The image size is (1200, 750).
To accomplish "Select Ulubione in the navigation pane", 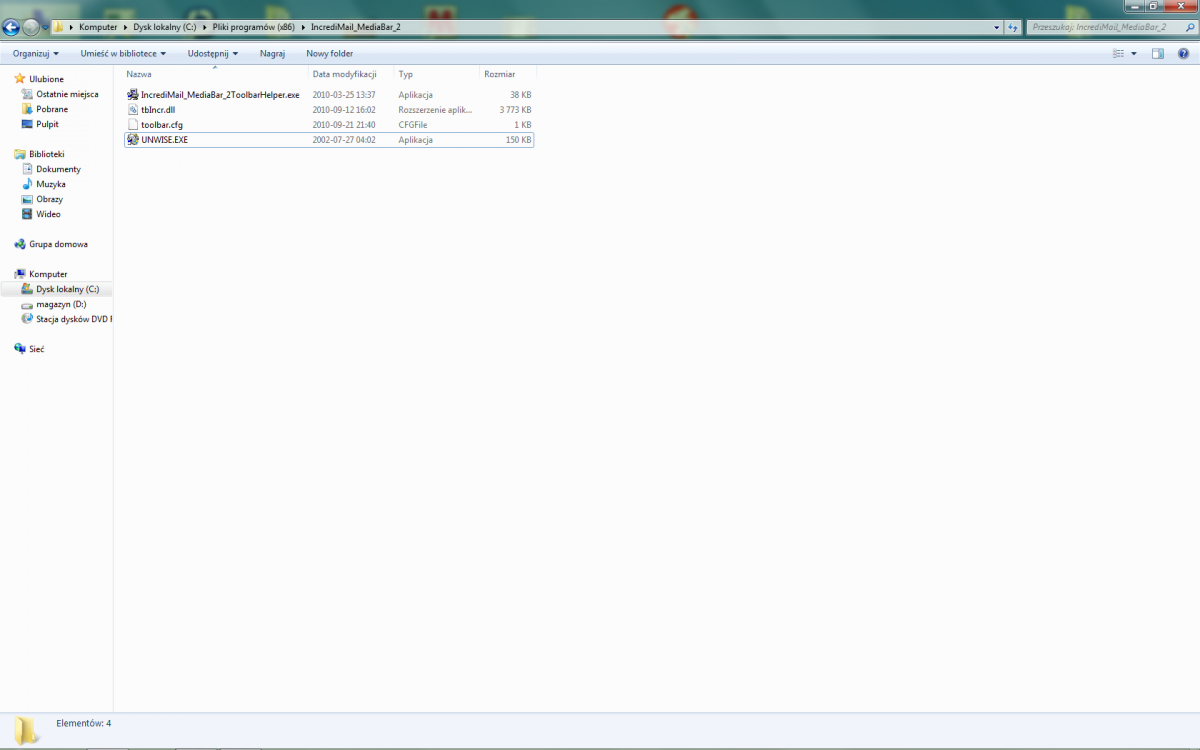I will pyautogui.click(x=46, y=79).
